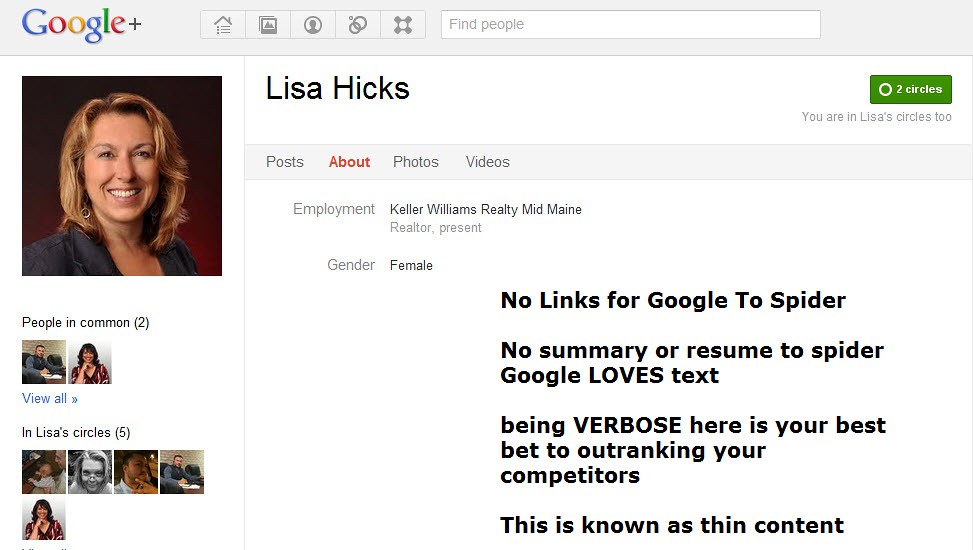
Task: Open fourth thumbnail in Lisa's circles top row
Action: [182, 472]
